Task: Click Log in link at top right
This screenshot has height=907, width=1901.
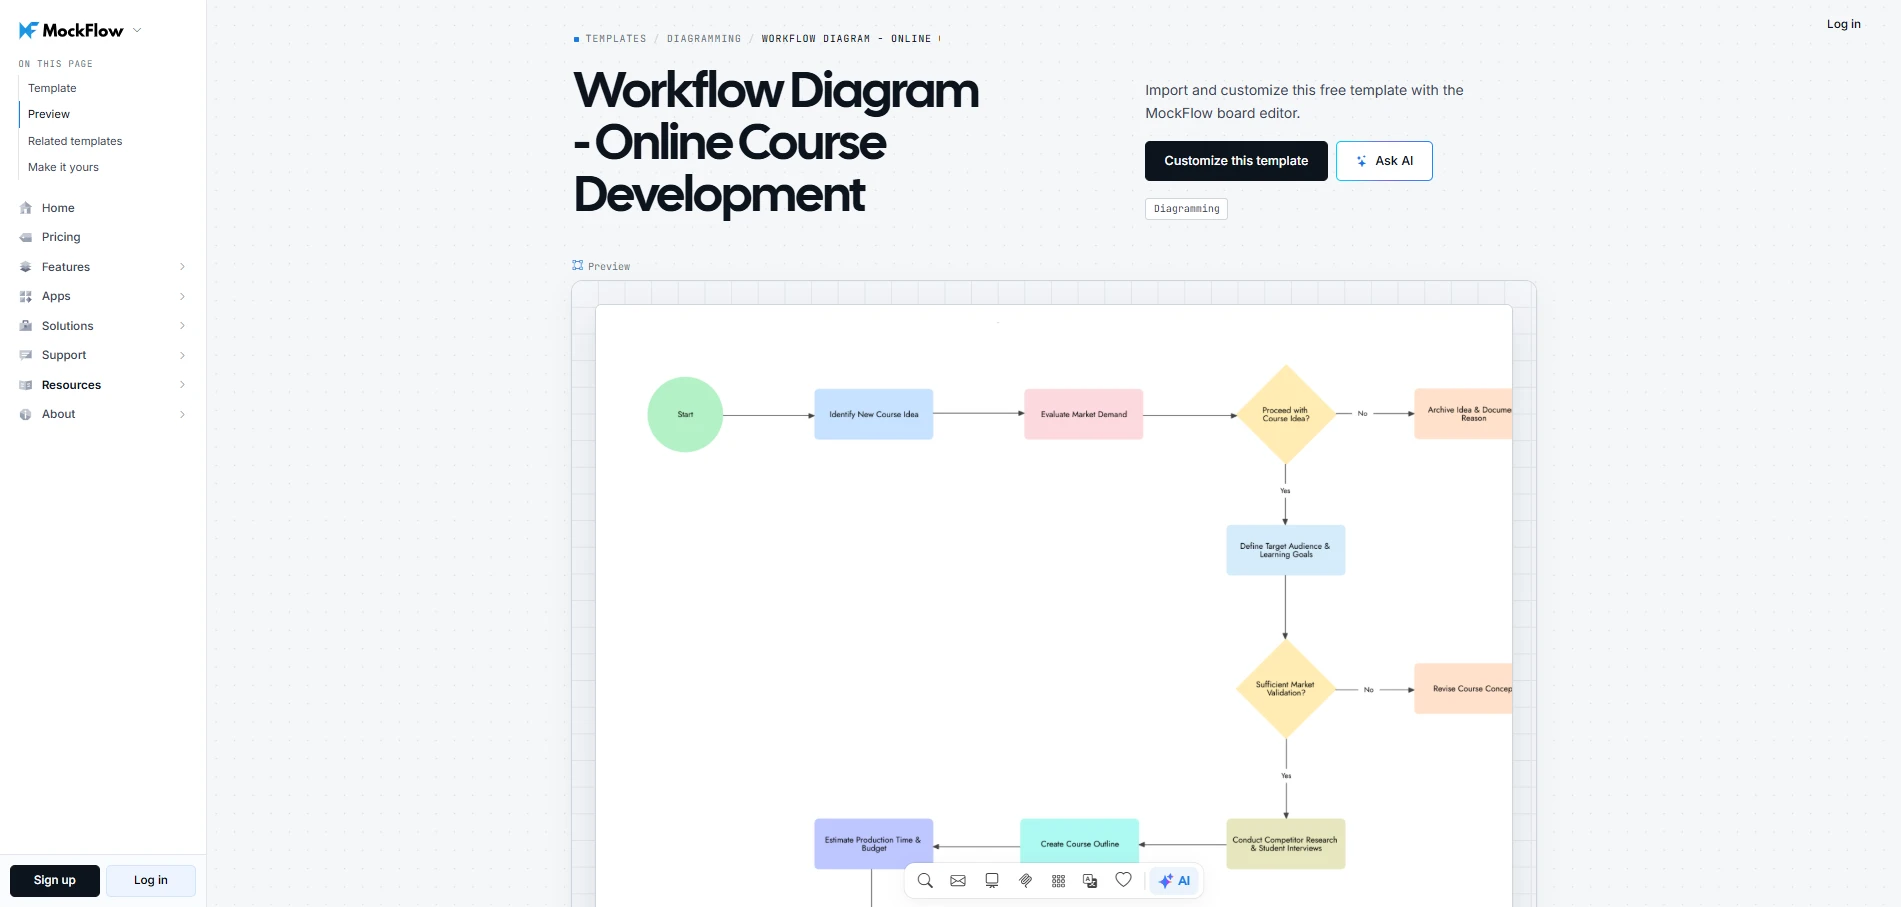Action: tap(1844, 24)
